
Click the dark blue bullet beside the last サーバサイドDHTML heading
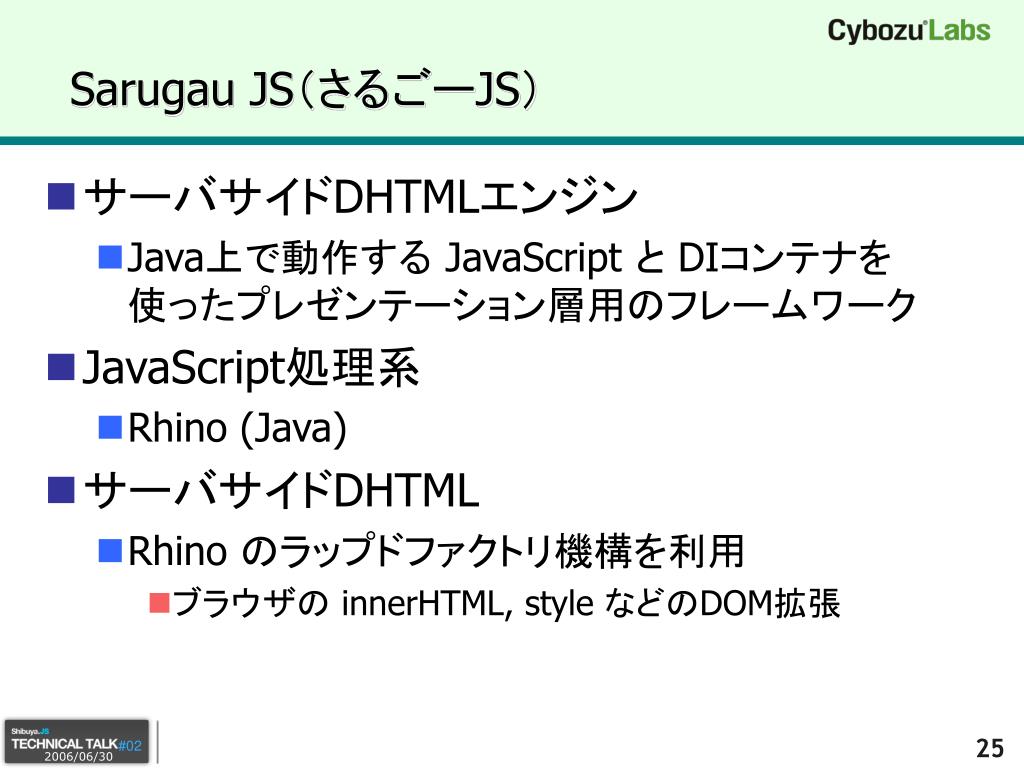(61, 489)
